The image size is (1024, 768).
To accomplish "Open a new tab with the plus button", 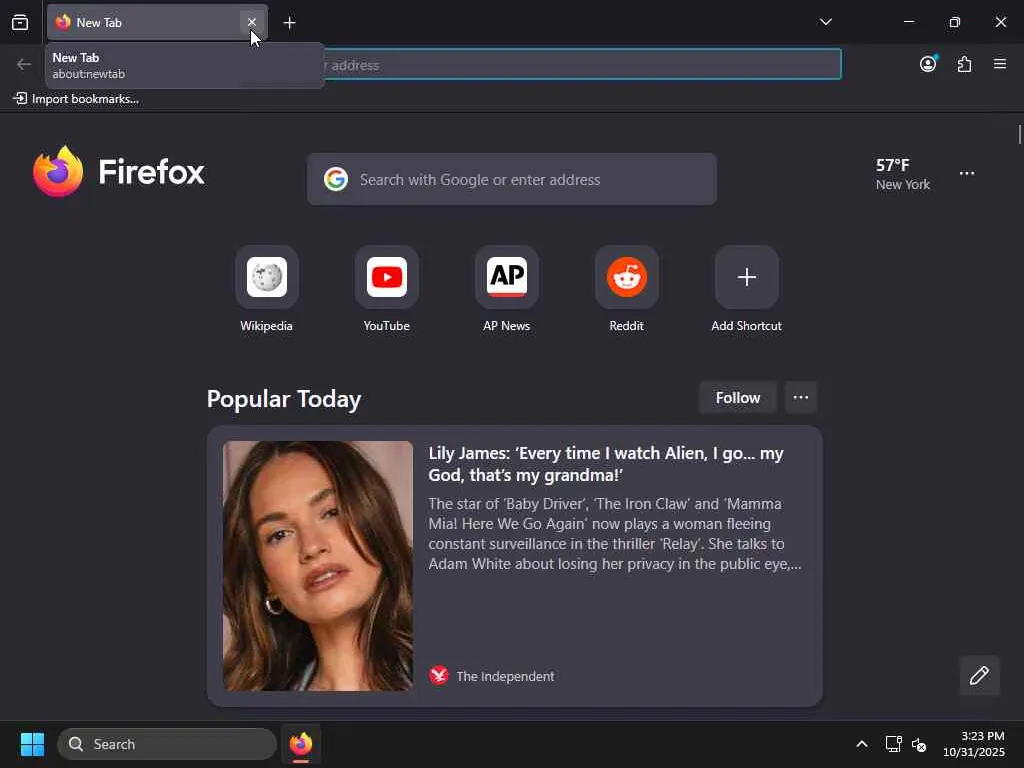I will pos(289,23).
